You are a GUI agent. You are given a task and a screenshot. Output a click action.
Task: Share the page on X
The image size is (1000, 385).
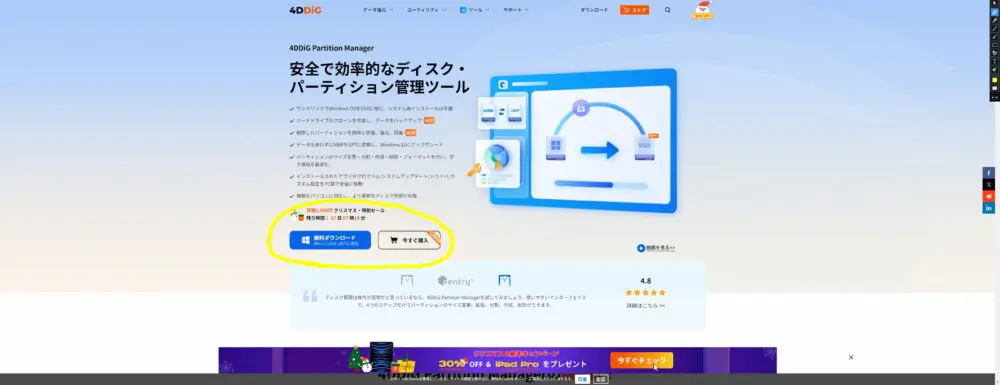[989, 184]
